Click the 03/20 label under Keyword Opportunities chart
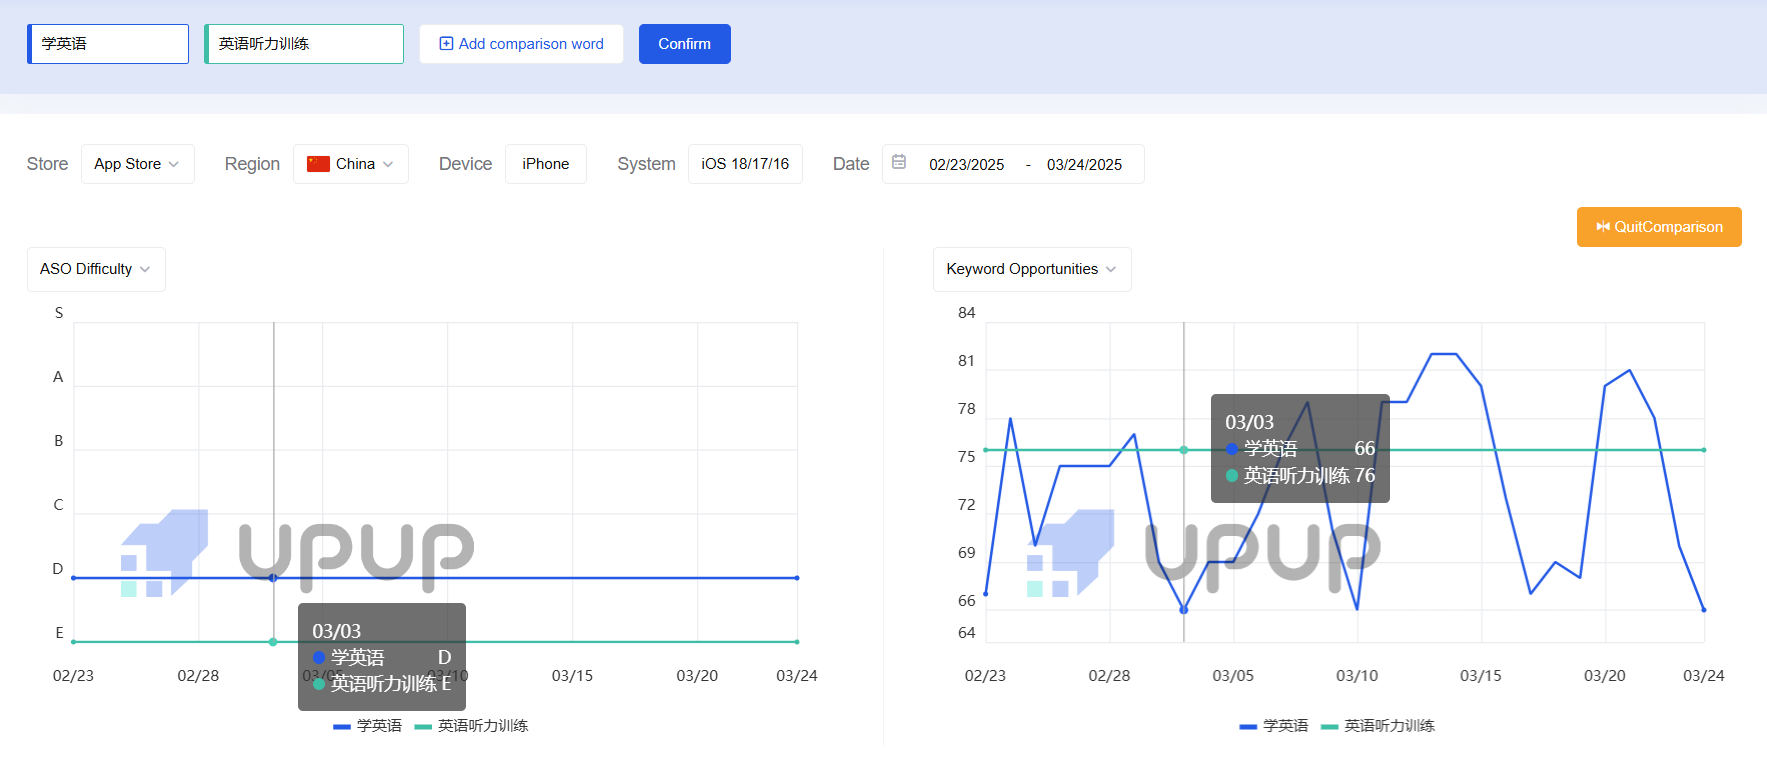The width and height of the screenshot is (1767, 762). click(x=1605, y=676)
